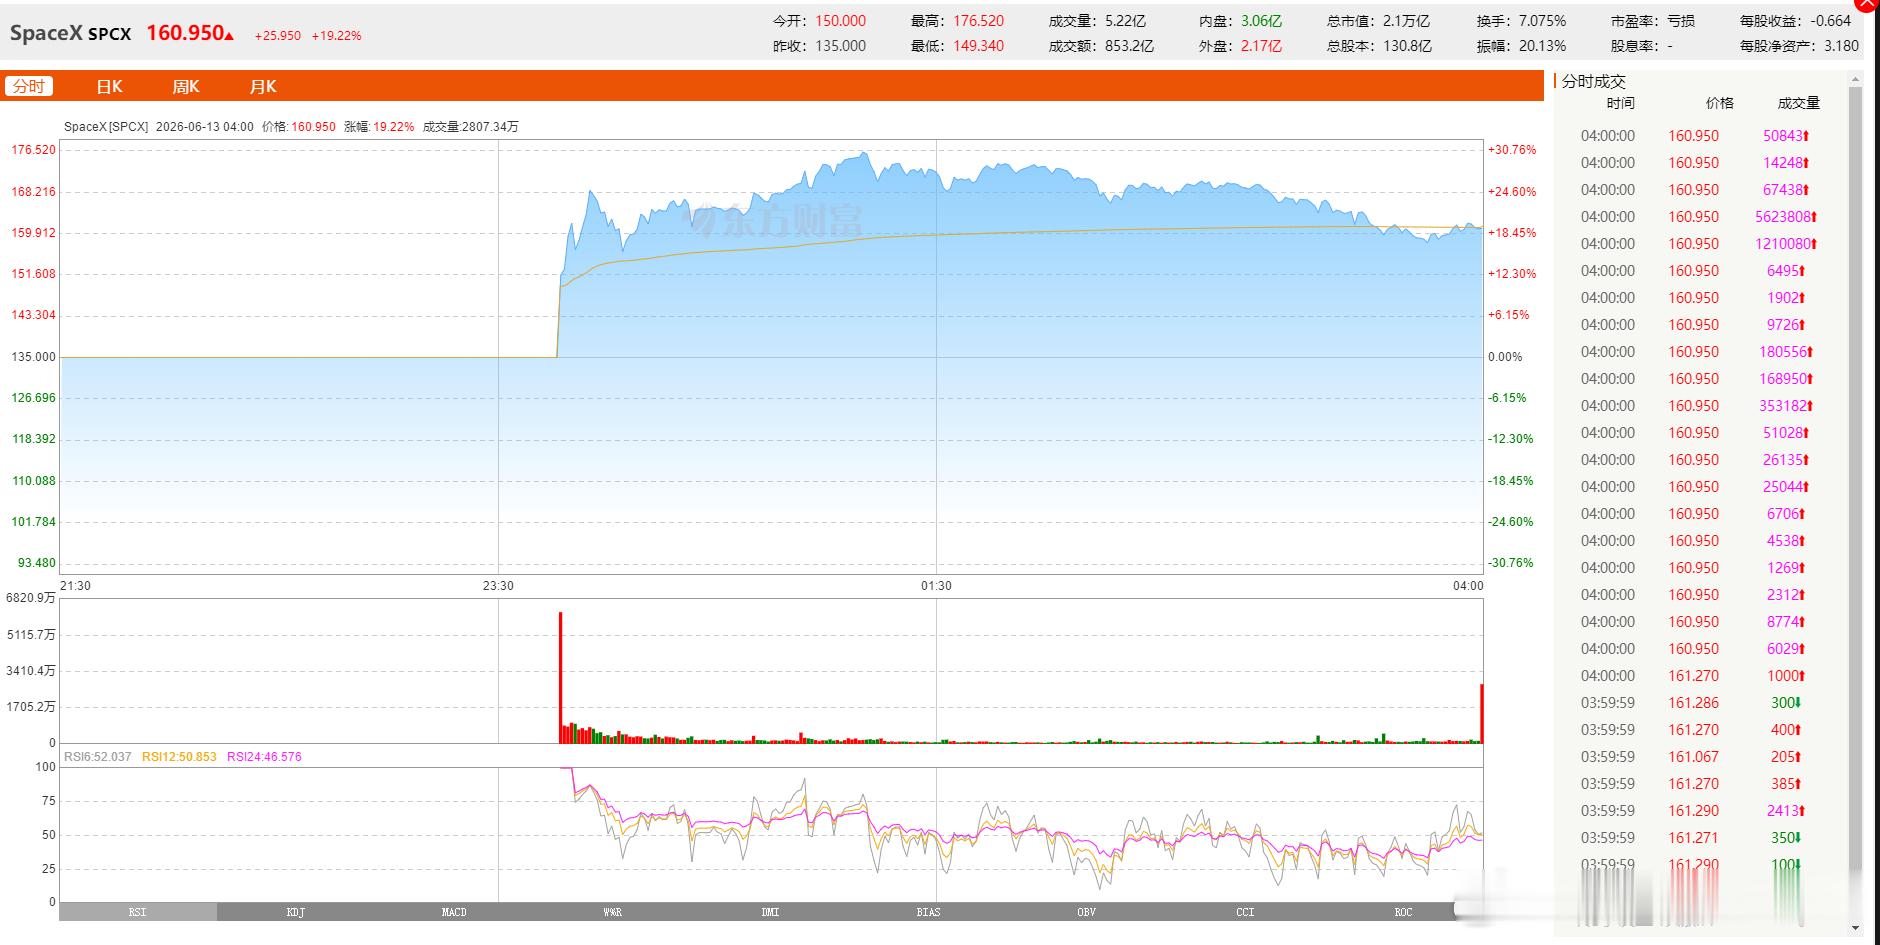Click the +25.950 price change value
The height and width of the screenshot is (945, 1880).
pos(277,36)
